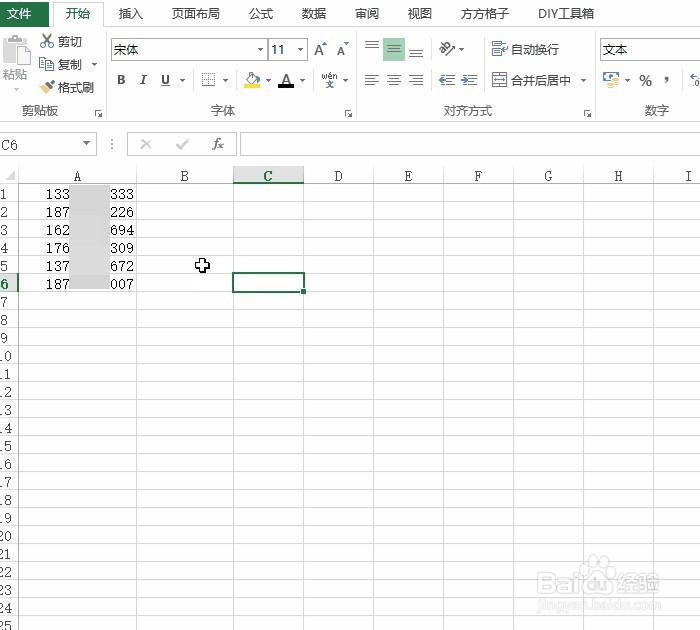Viewport: 700px width, 630px height.
Task: Open alignment settings dialog launcher
Action: click(x=588, y=113)
